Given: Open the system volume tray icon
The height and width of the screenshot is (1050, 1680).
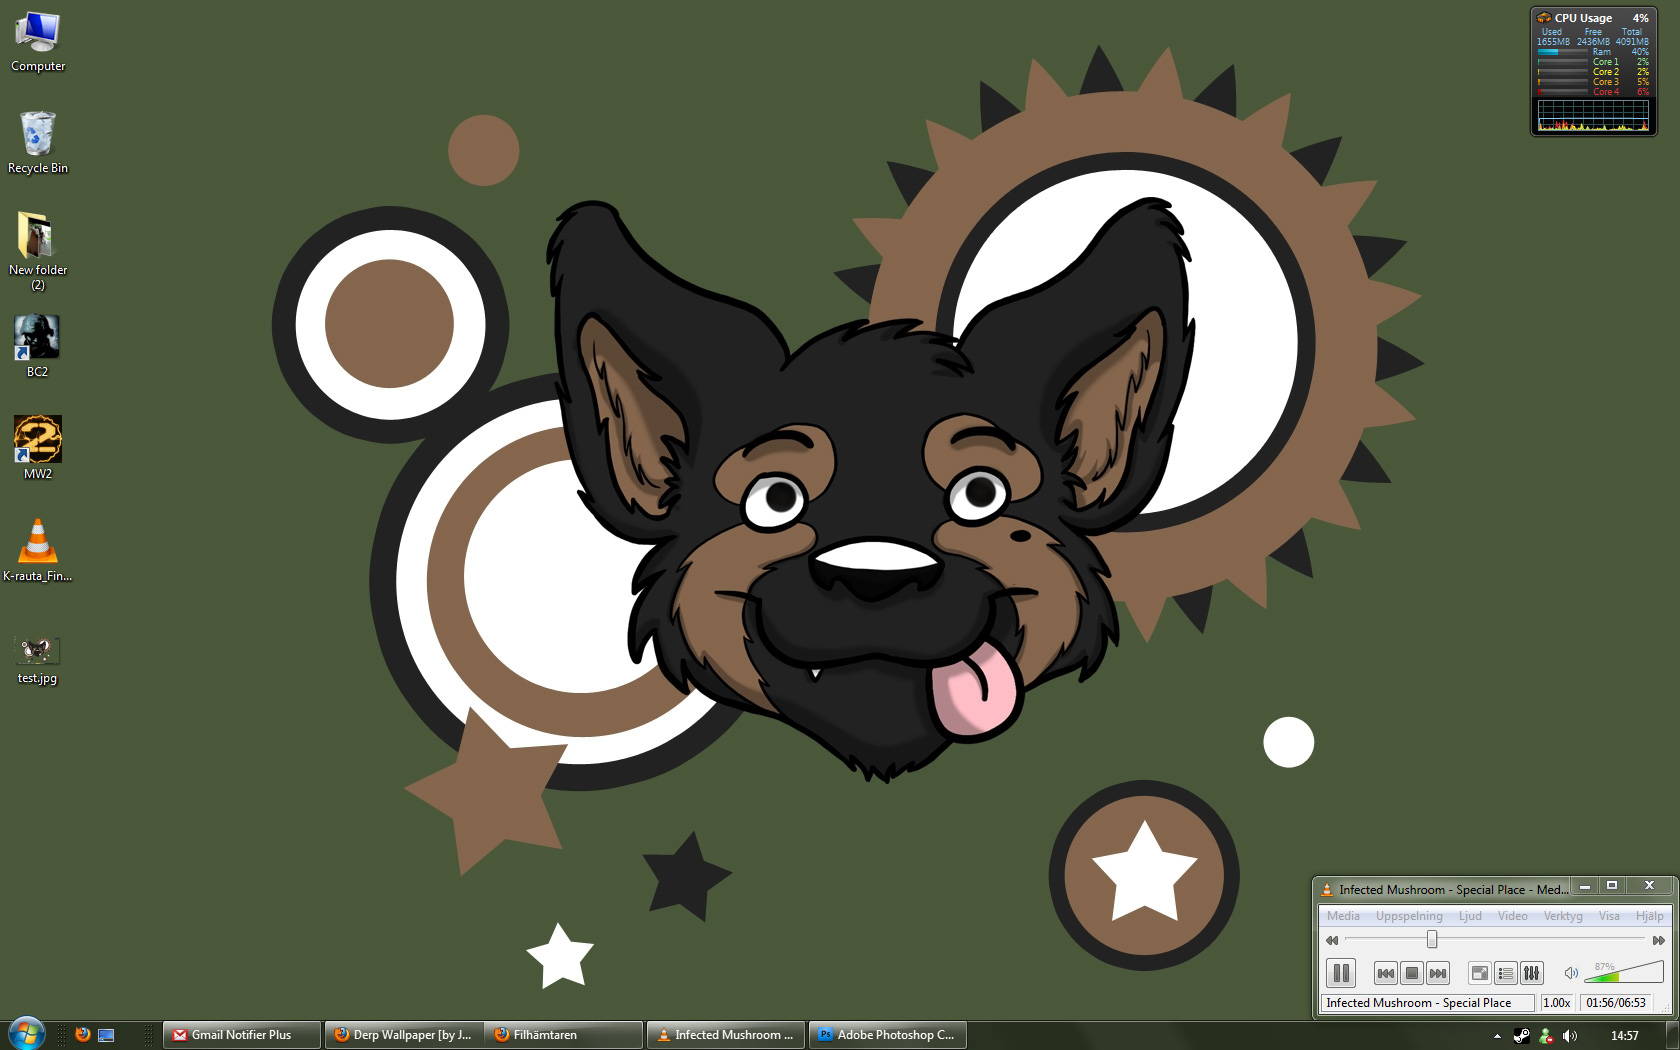Looking at the screenshot, I should coord(1570,1036).
